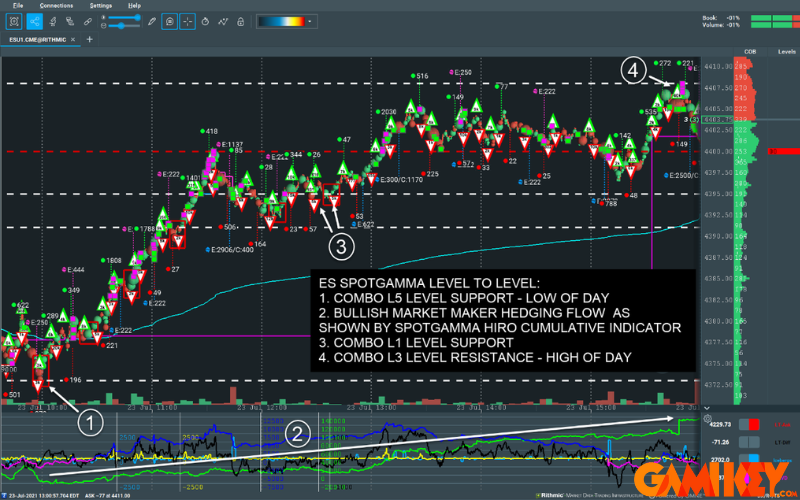Toggle the speech bubble notes icon
Screen dimensions: 800x500
[x=169, y=21]
